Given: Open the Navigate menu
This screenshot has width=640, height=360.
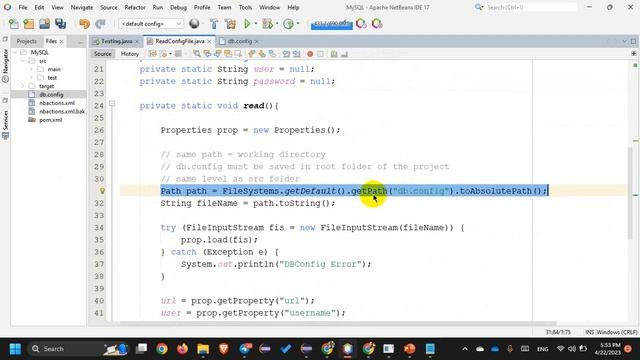Looking at the screenshot, I should (82, 7).
